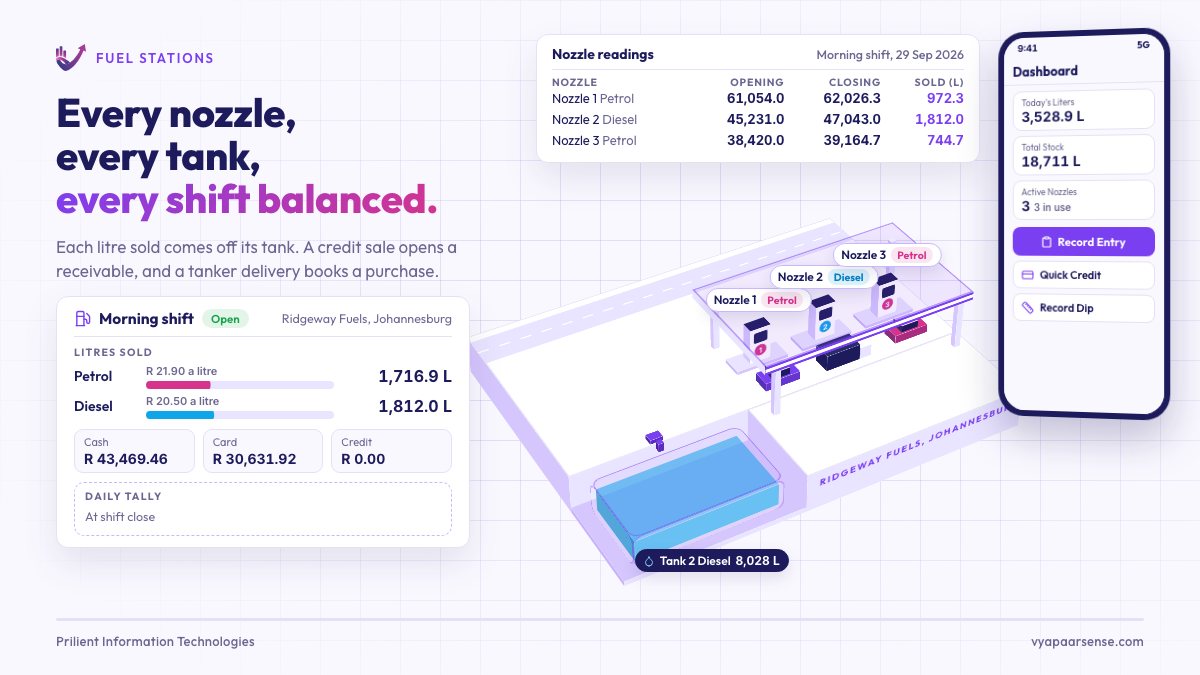Select the Nozzle 1 Petrol tag
Image resolution: width=1200 pixels, height=675 pixels.
tap(756, 300)
